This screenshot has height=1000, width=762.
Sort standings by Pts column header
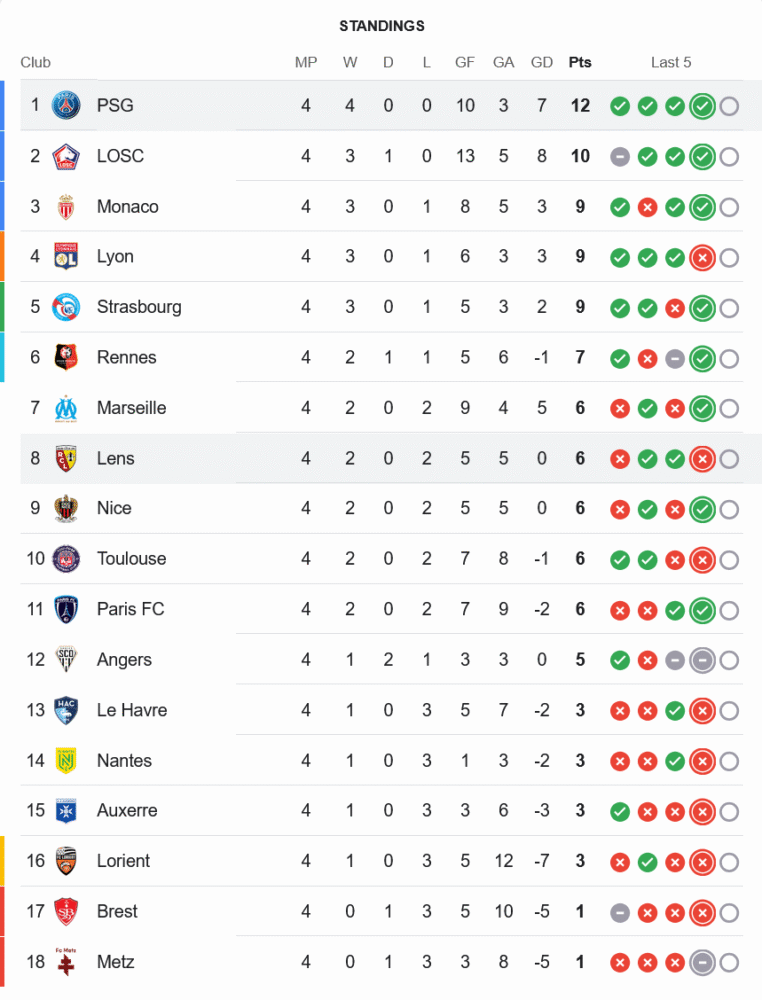pyautogui.click(x=580, y=62)
